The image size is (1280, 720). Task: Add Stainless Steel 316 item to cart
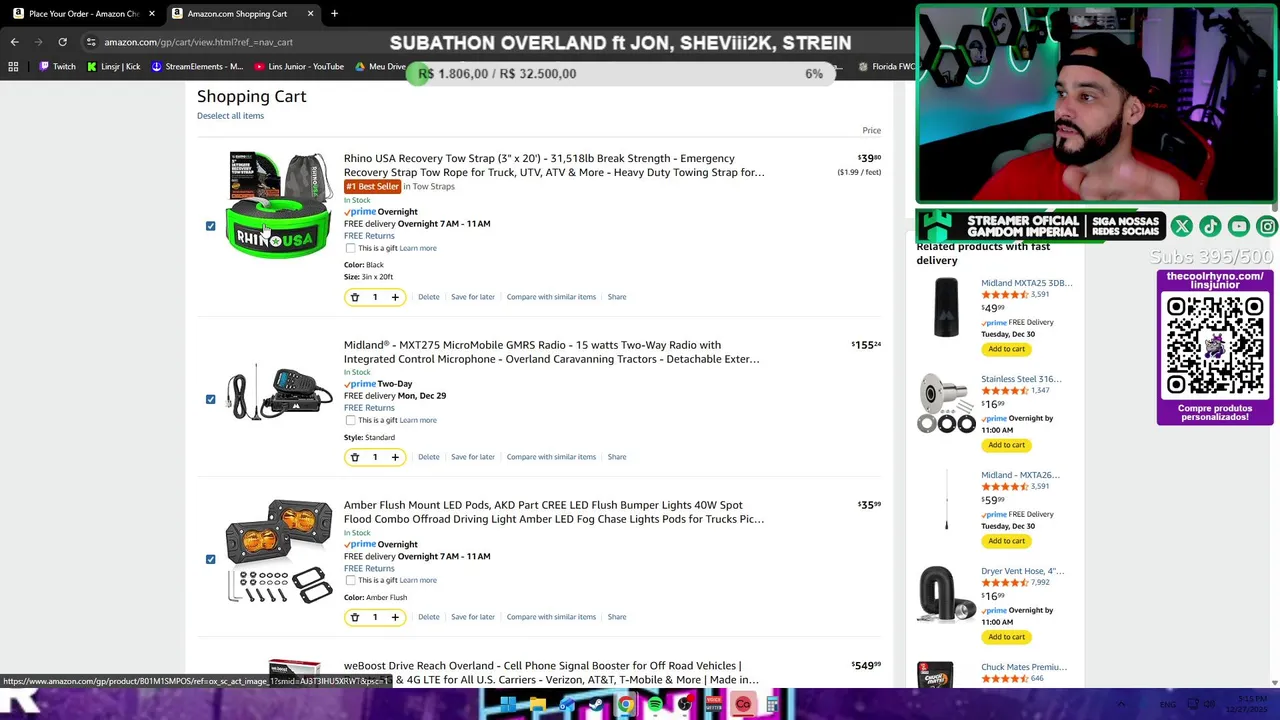point(1007,445)
